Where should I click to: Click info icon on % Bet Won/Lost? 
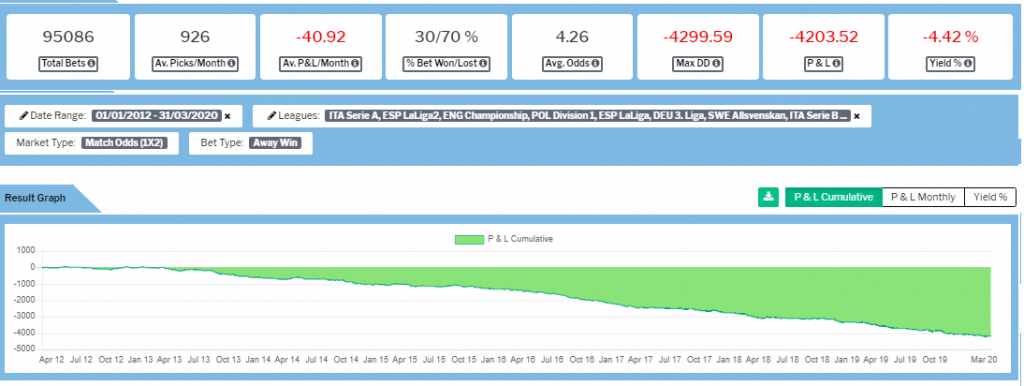(482, 64)
